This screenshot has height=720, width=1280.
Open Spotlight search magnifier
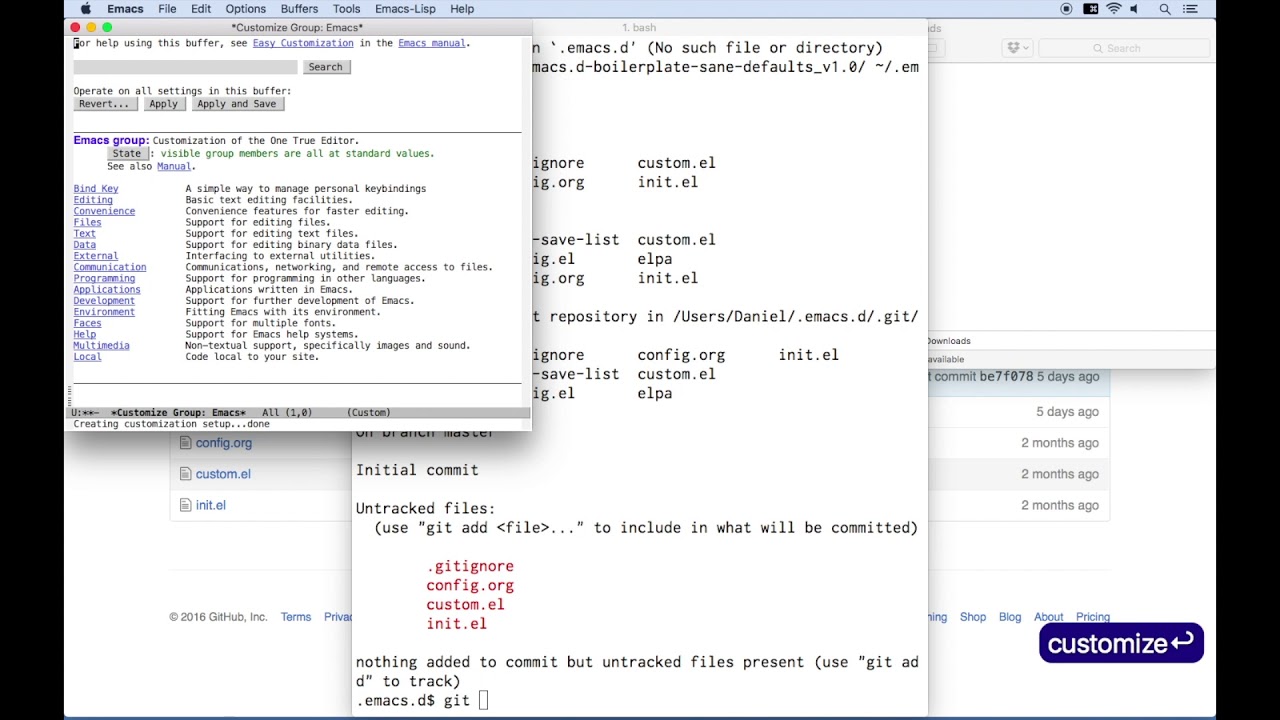pyautogui.click(x=1165, y=9)
